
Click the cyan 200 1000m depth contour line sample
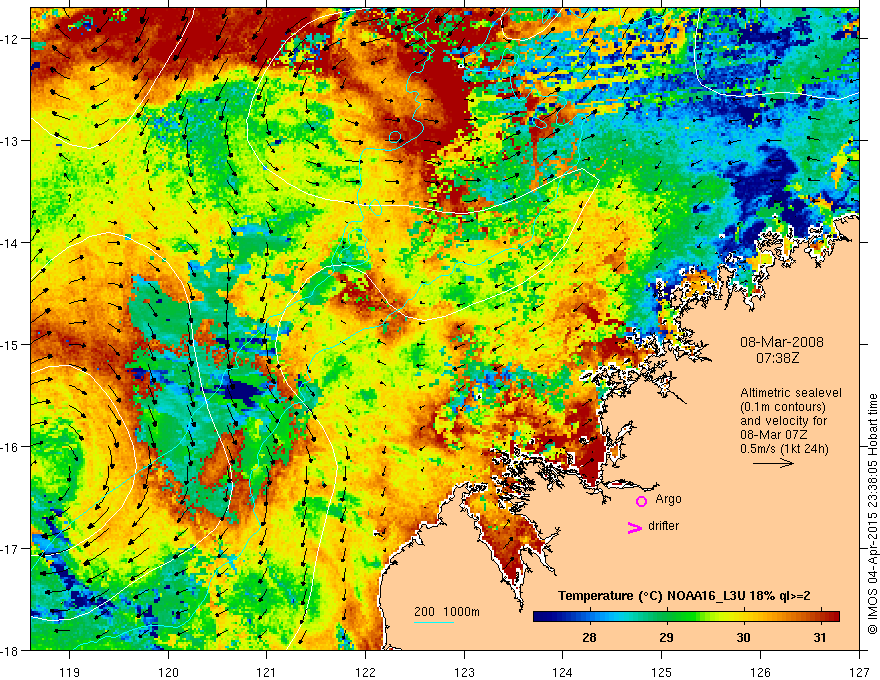[x=434, y=622]
